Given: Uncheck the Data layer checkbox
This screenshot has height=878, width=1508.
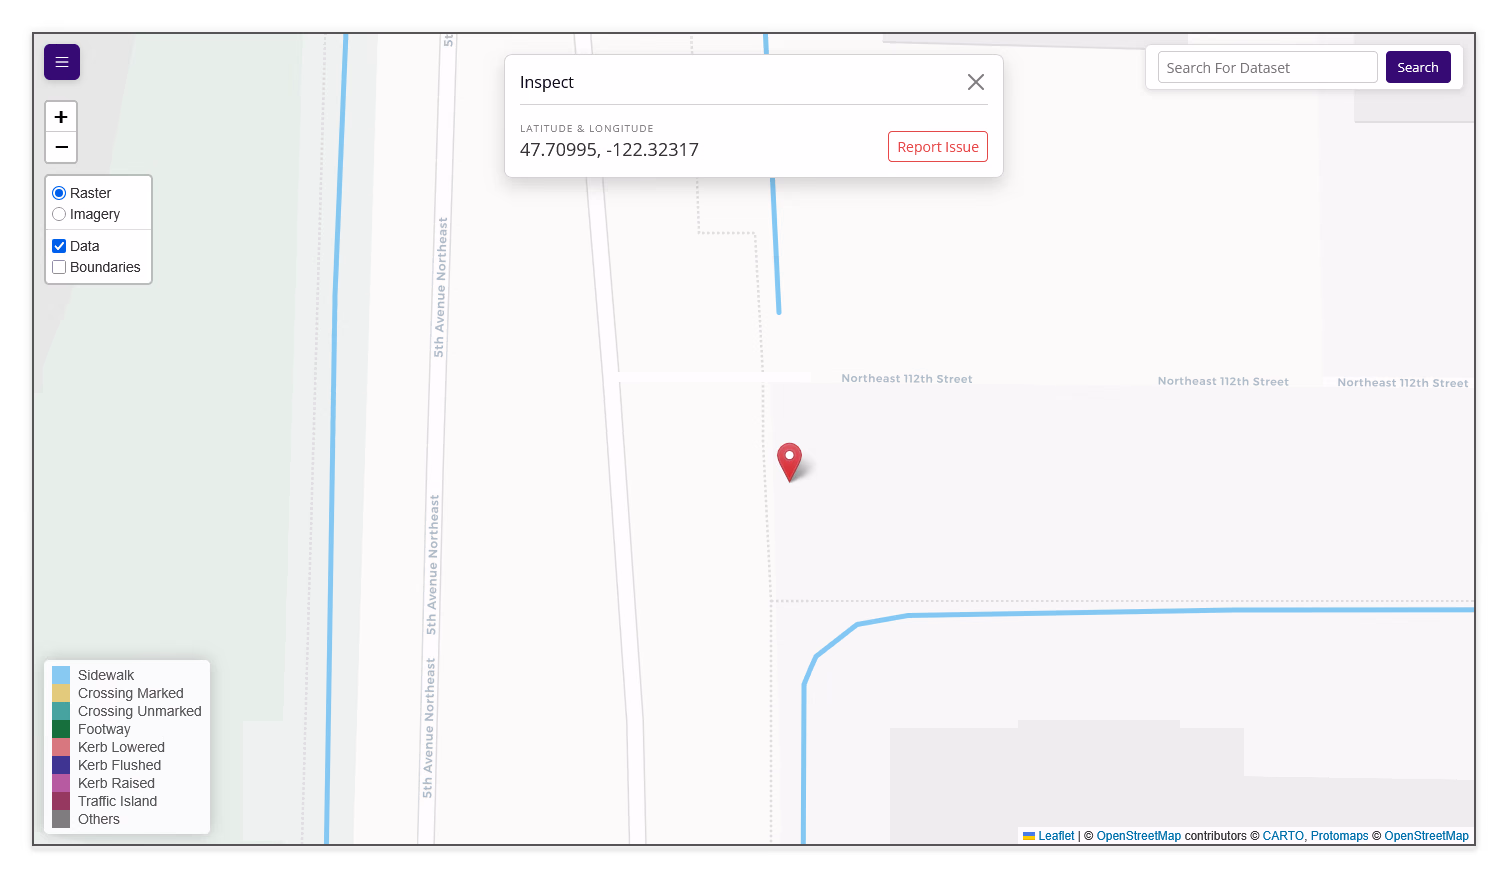Looking at the screenshot, I should pos(59,246).
